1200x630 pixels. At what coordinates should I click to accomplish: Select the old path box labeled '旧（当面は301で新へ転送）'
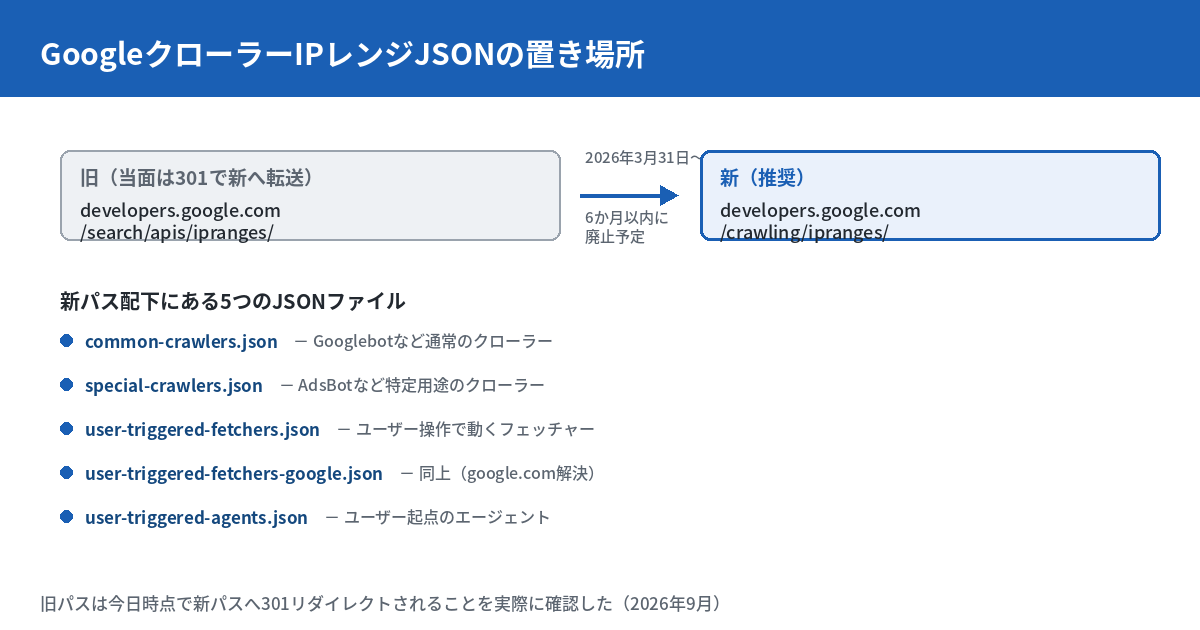click(x=310, y=195)
